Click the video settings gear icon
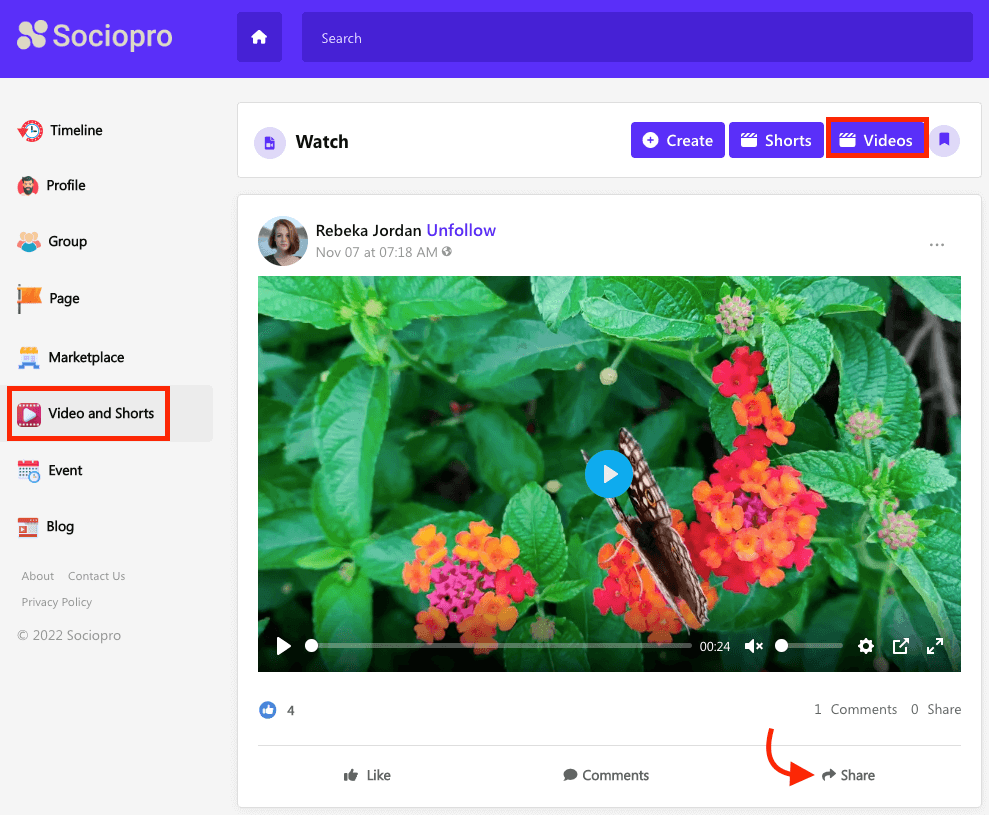This screenshot has height=815, width=989. pos(866,646)
